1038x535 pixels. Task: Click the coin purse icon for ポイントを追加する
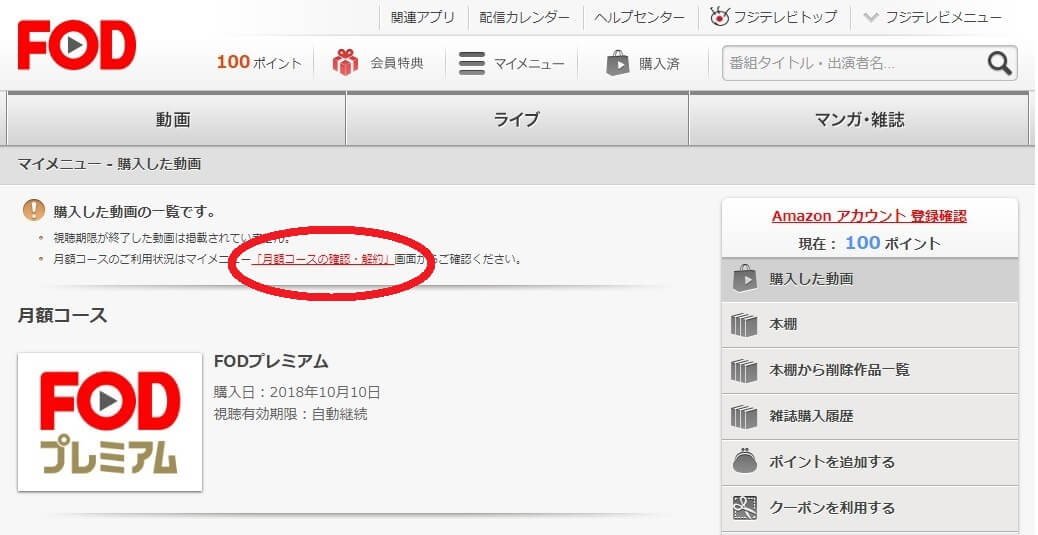tap(745, 462)
